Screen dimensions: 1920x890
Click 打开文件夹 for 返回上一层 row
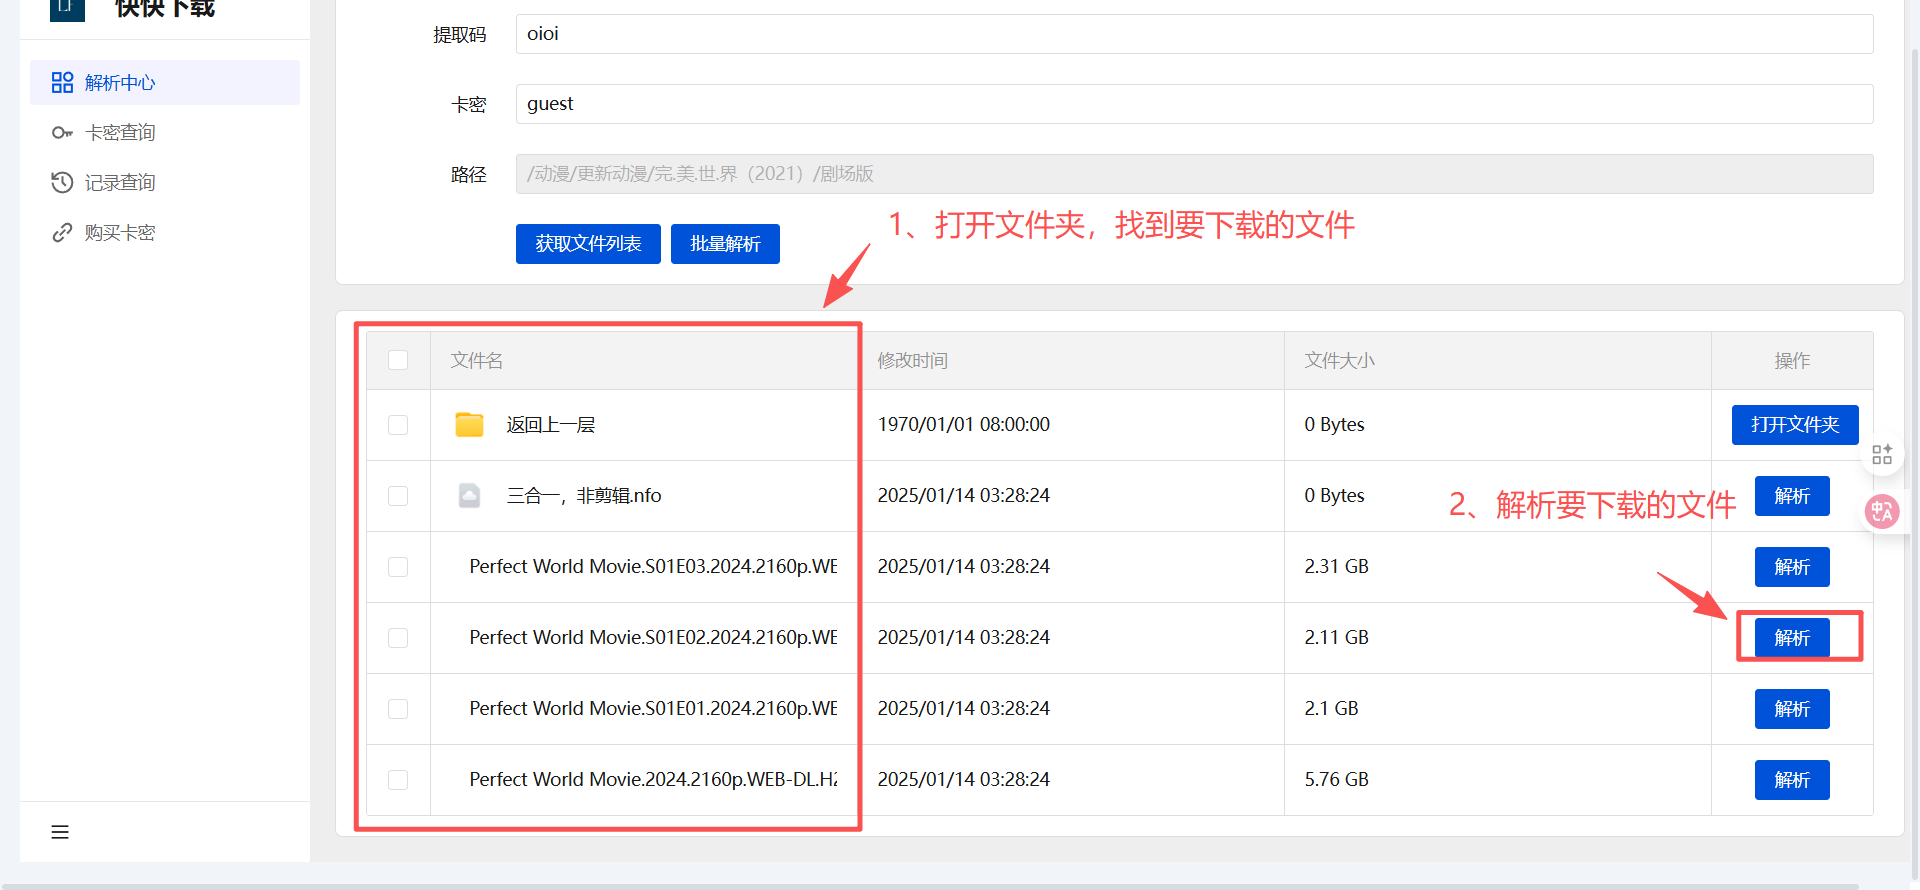(x=1794, y=425)
